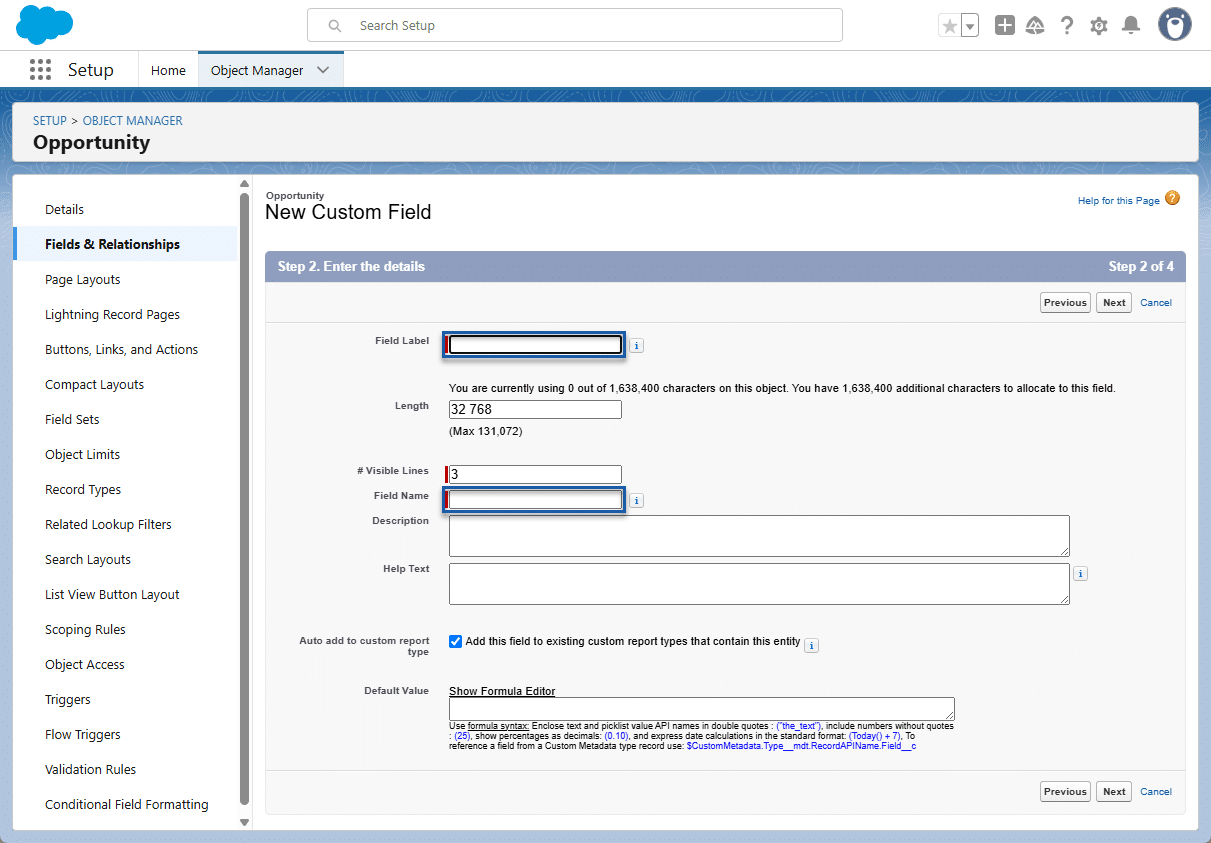Click the top Next button
The height and width of the screenshot is (843, 1211).
point(1113,303)
